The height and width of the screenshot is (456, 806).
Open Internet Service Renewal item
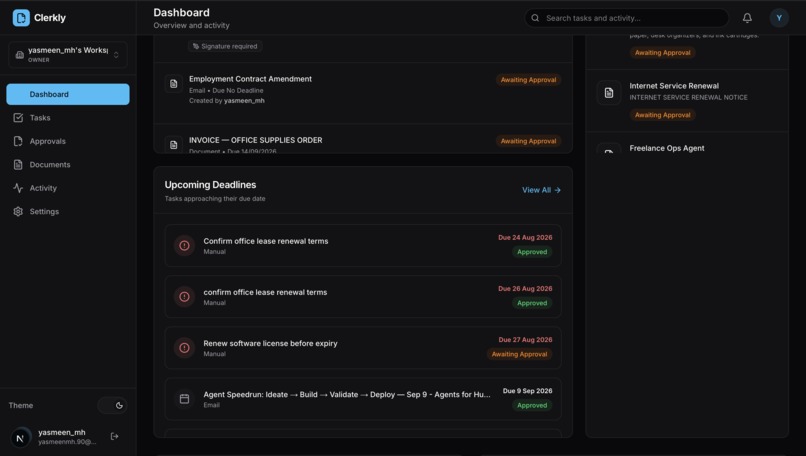point(687,101)
